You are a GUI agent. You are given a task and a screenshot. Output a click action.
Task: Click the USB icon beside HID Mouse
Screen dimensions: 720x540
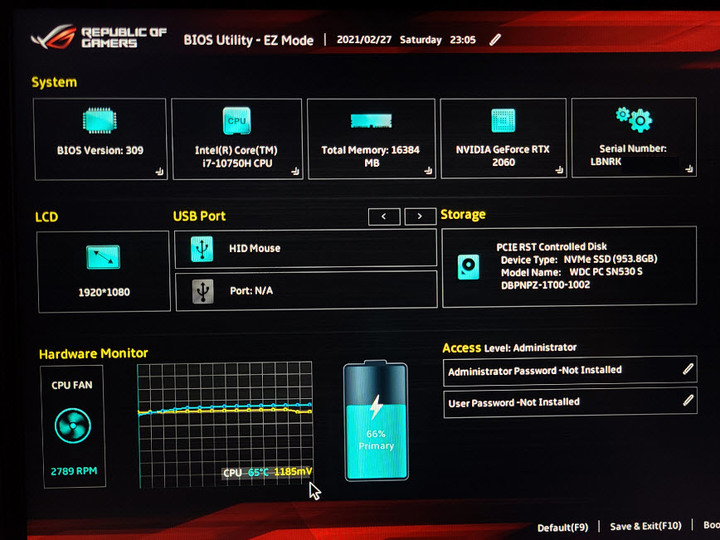coord(202,249)
